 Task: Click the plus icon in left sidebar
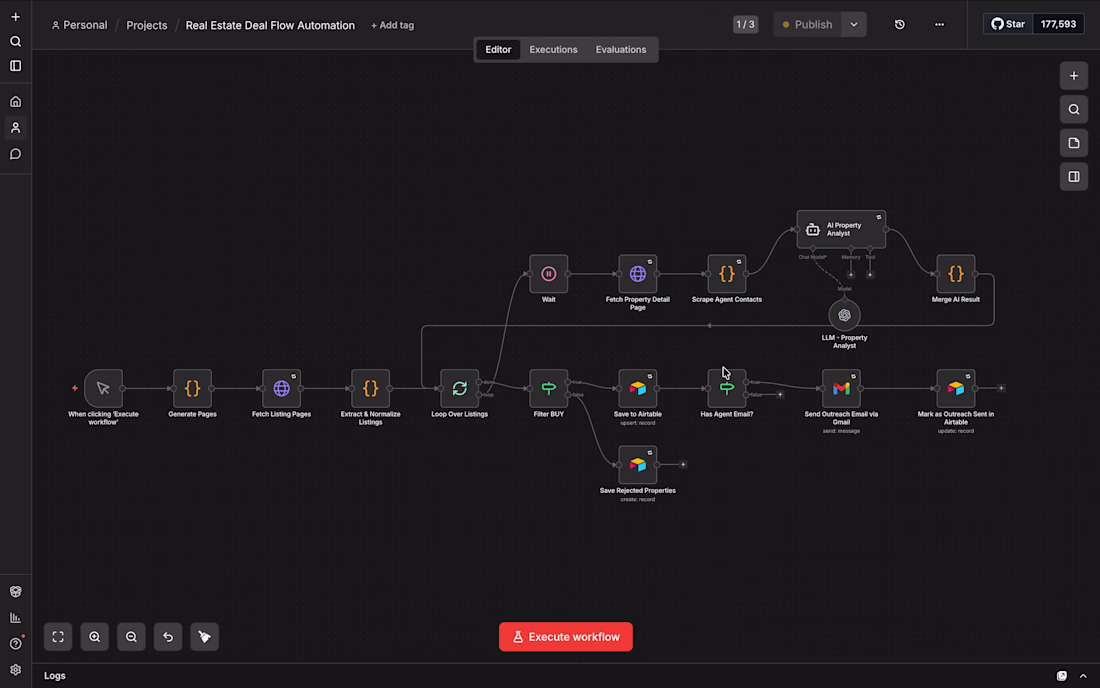tap(15, 17)
